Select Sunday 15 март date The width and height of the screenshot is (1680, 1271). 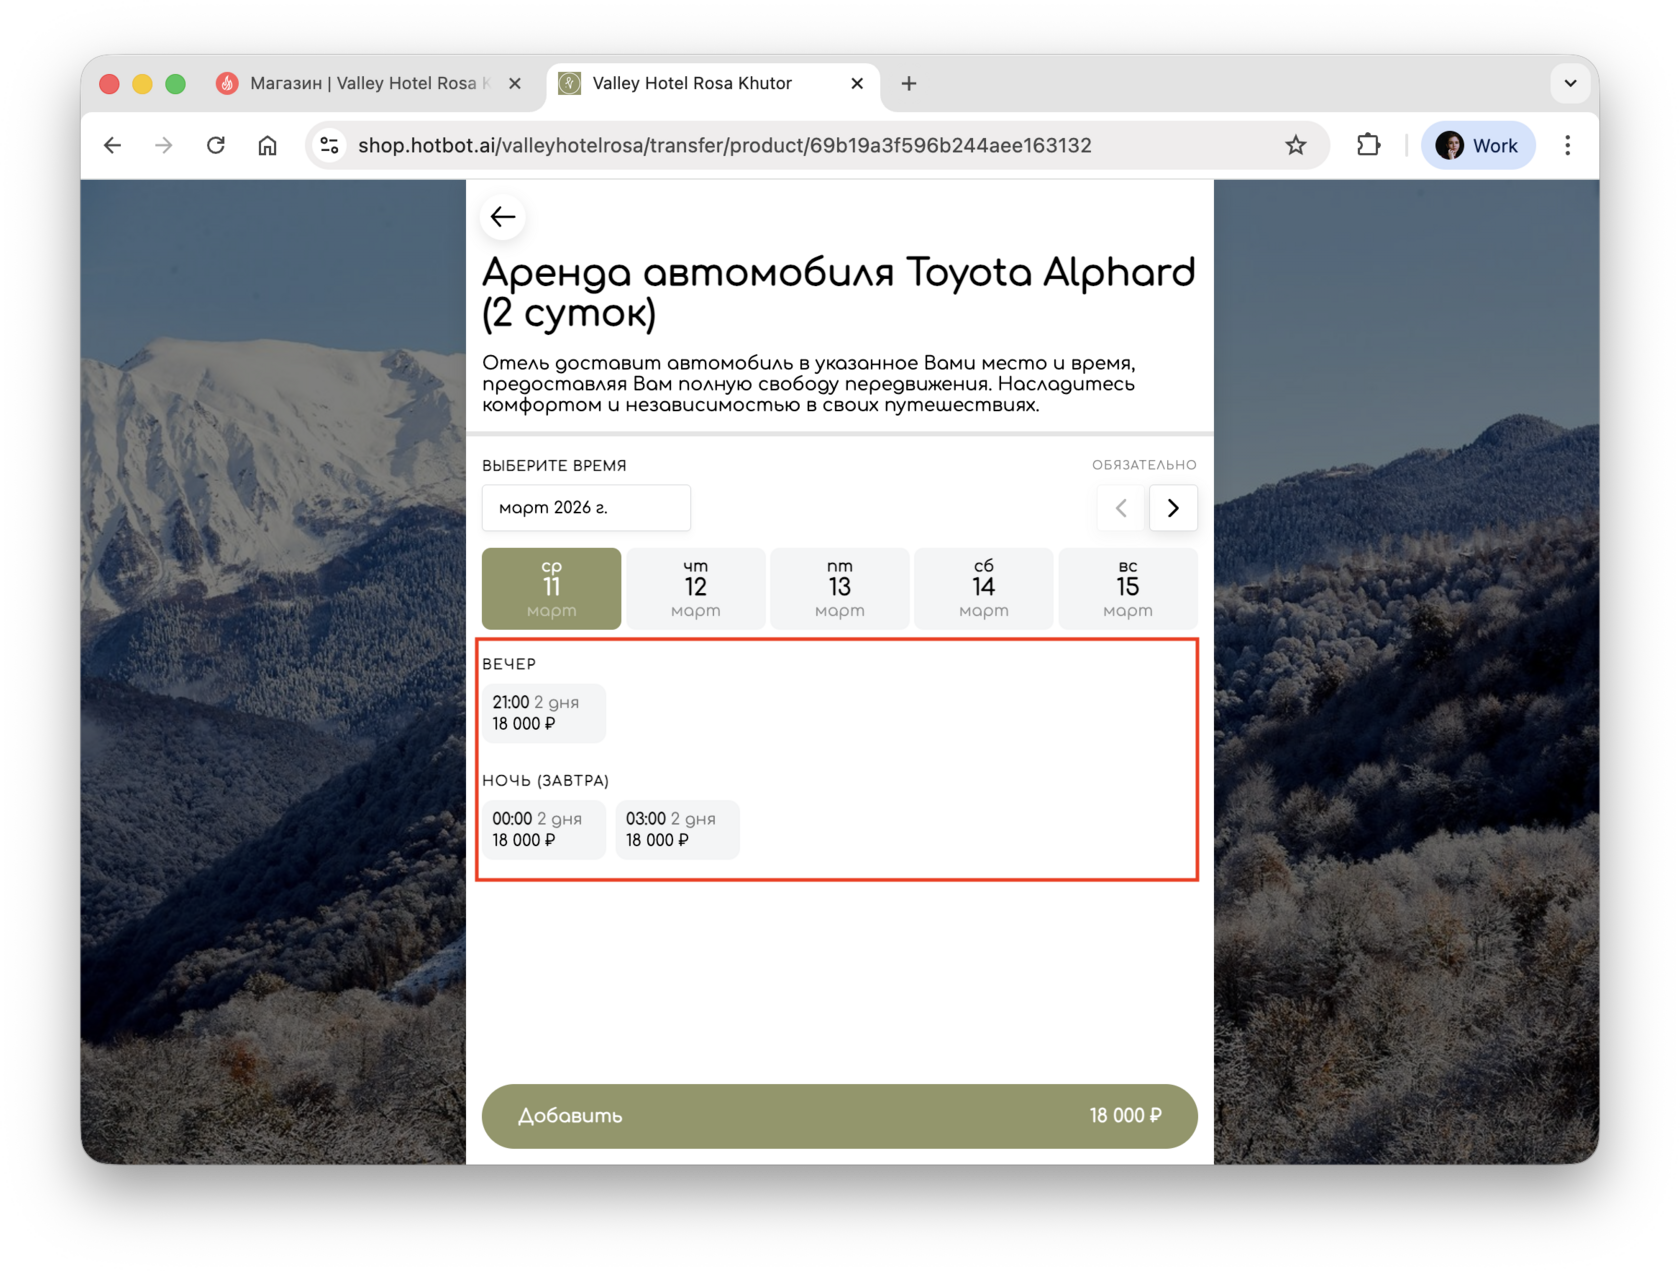pyautogui.click(x=1128, y=588)
